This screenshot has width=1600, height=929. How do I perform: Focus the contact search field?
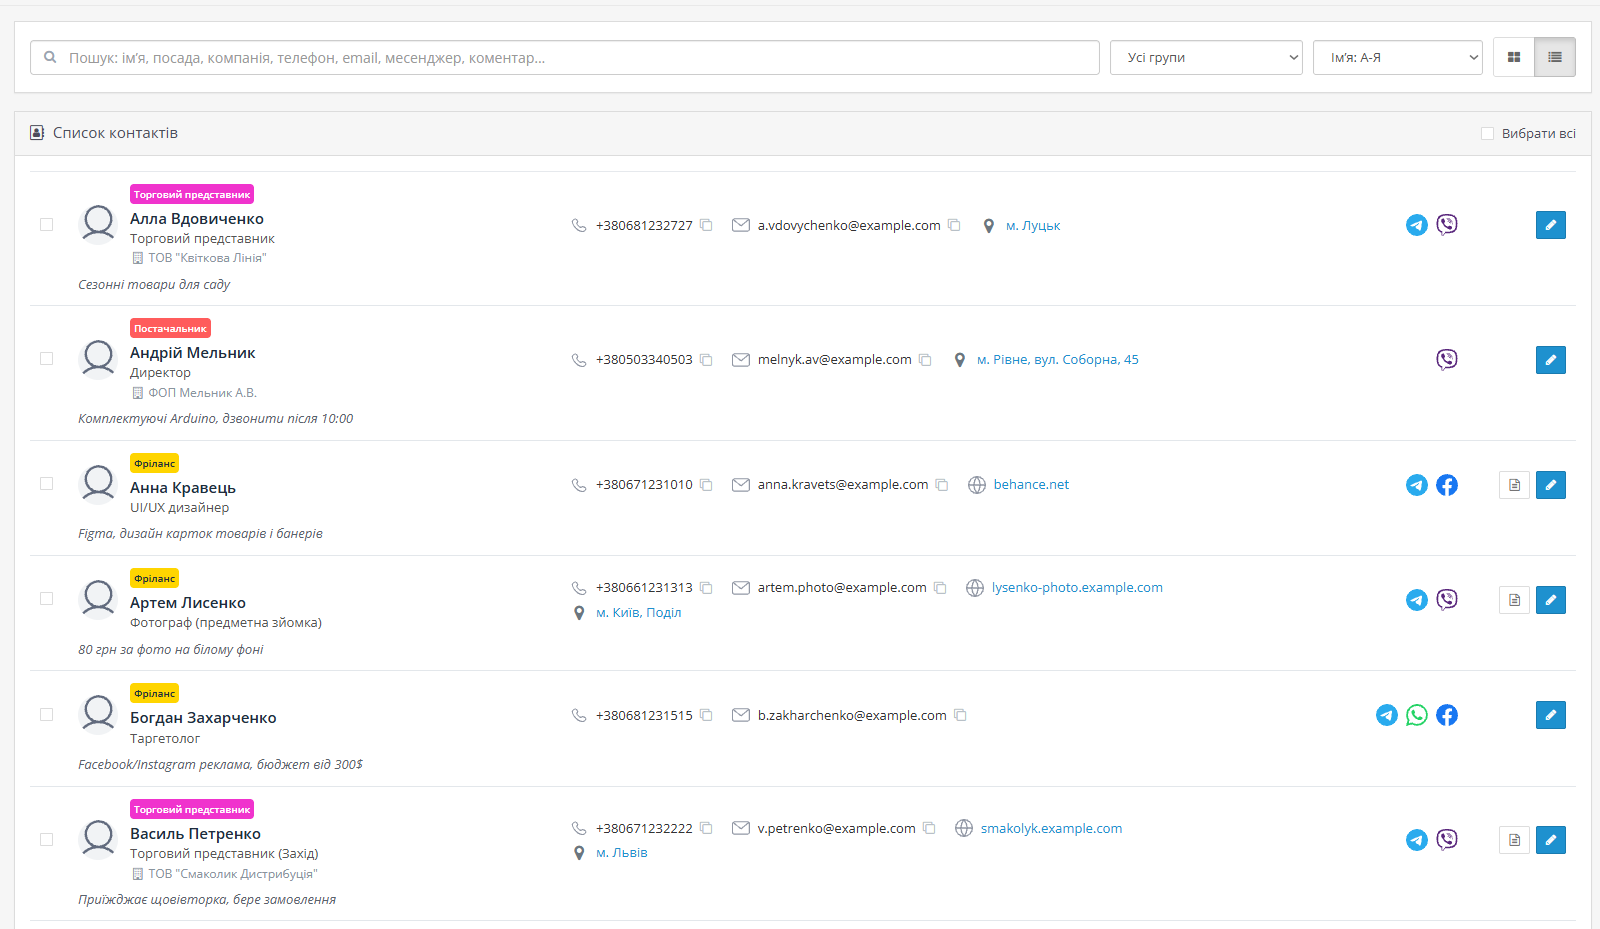(x=565, y=58)
